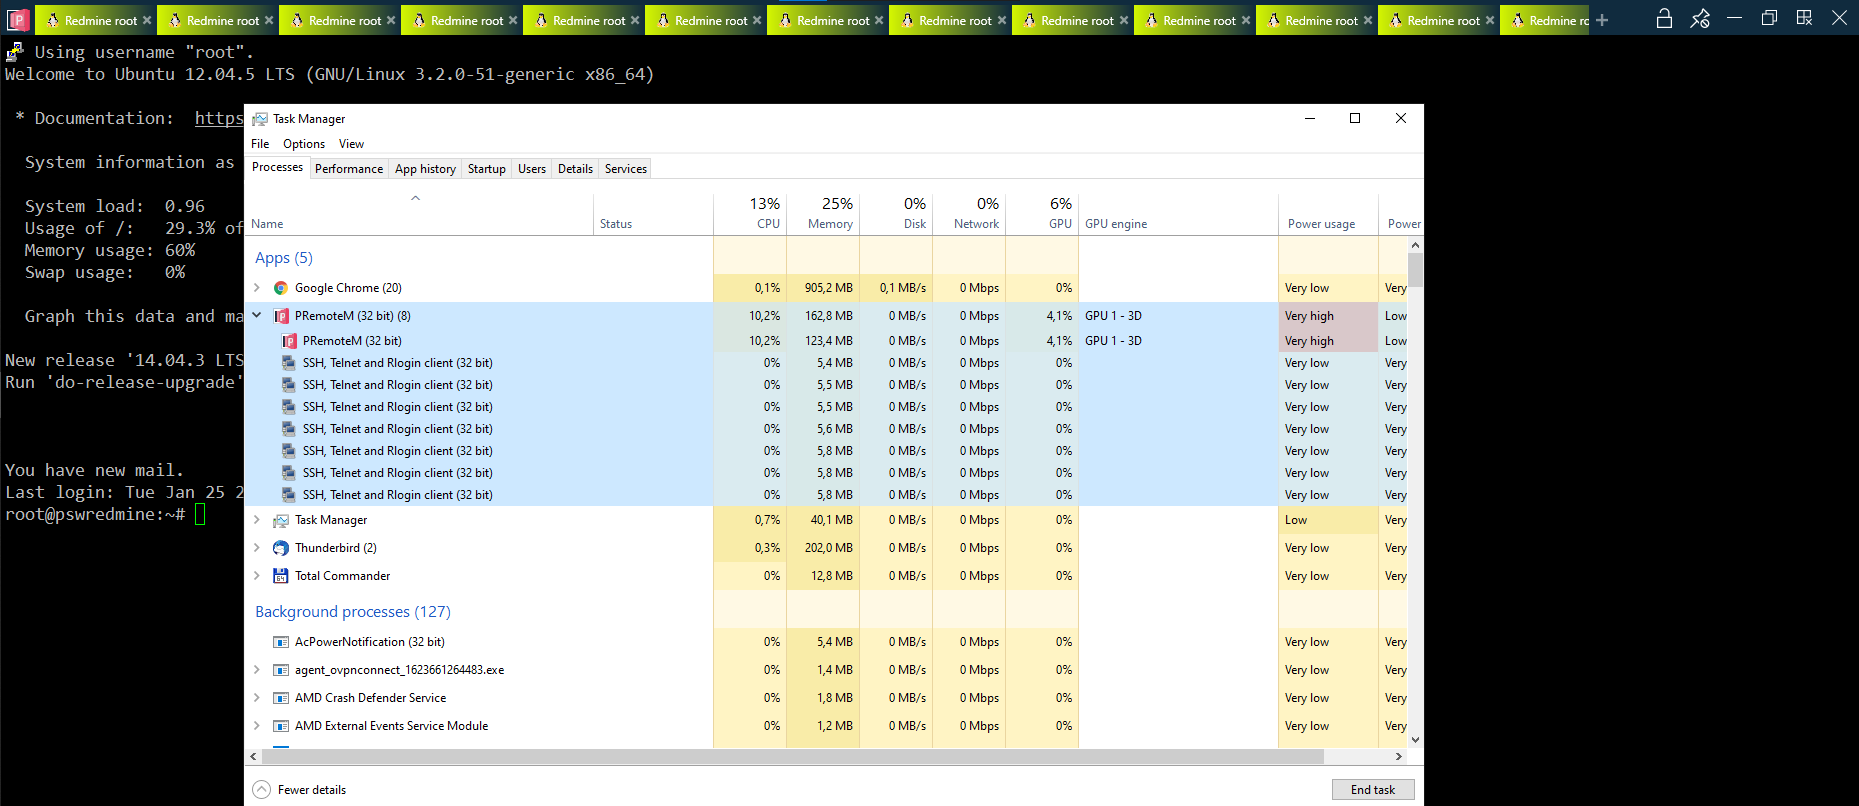
Task: Click the AMD Crash Defender Service icon
Action: (x=281, y=698)
